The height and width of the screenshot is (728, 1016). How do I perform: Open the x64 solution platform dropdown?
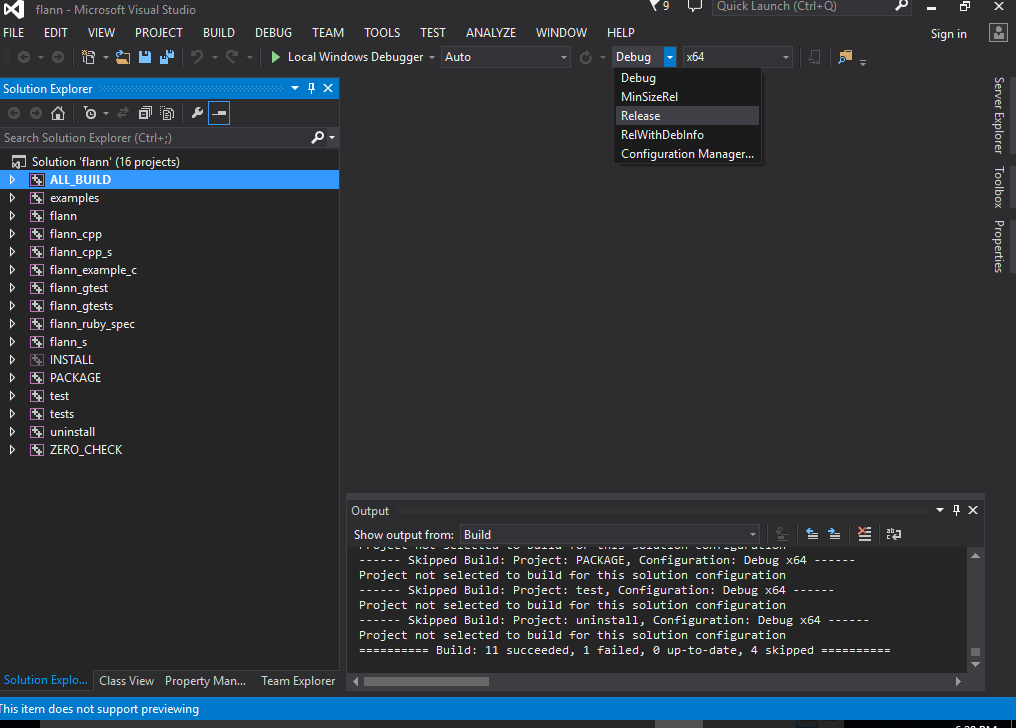[737, 57]
